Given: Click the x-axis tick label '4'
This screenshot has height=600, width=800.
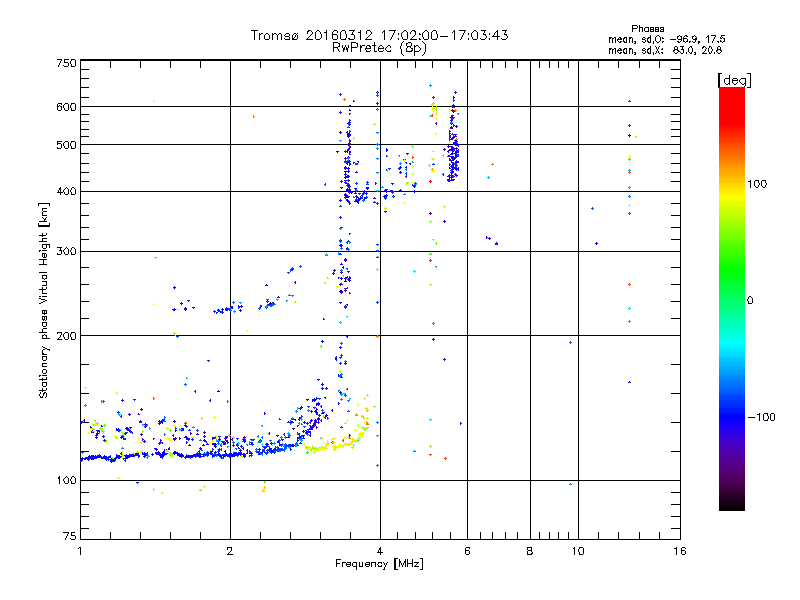Looking at the screenshot, I should [380, 551].
